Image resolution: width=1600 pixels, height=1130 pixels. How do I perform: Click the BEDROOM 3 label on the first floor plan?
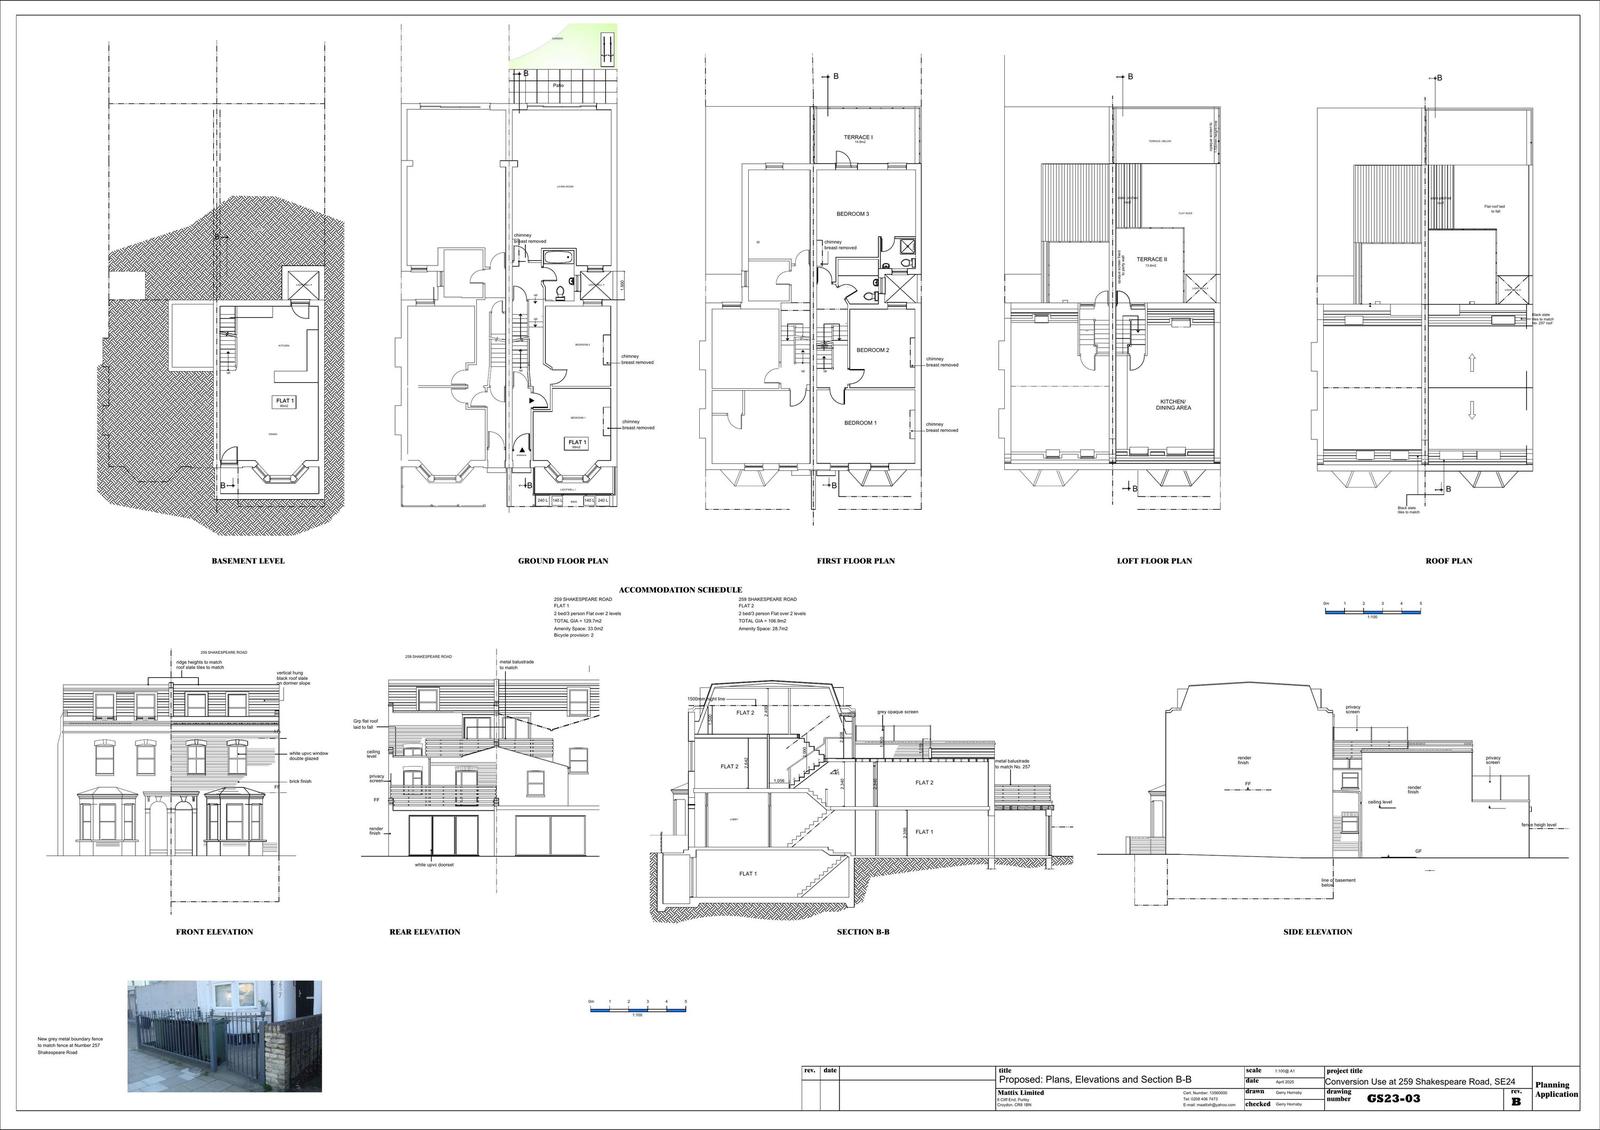(x=853, y=213)
